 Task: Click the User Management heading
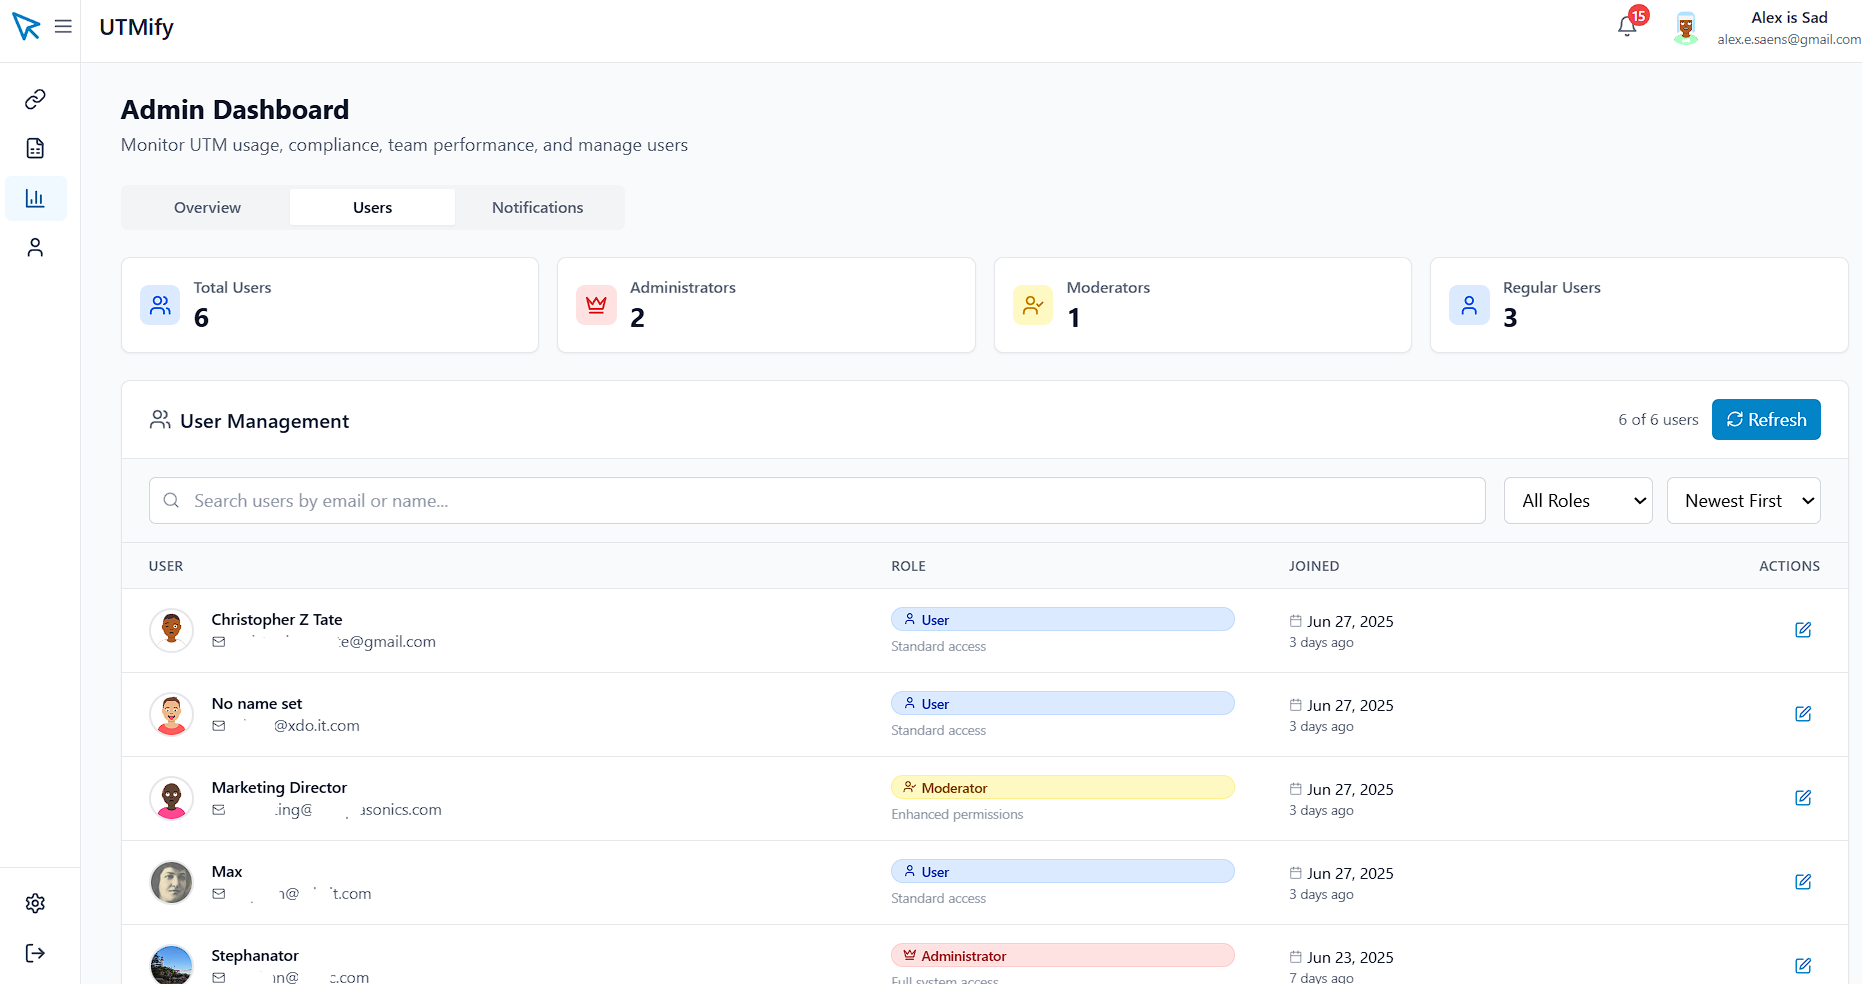click(264, 421)
